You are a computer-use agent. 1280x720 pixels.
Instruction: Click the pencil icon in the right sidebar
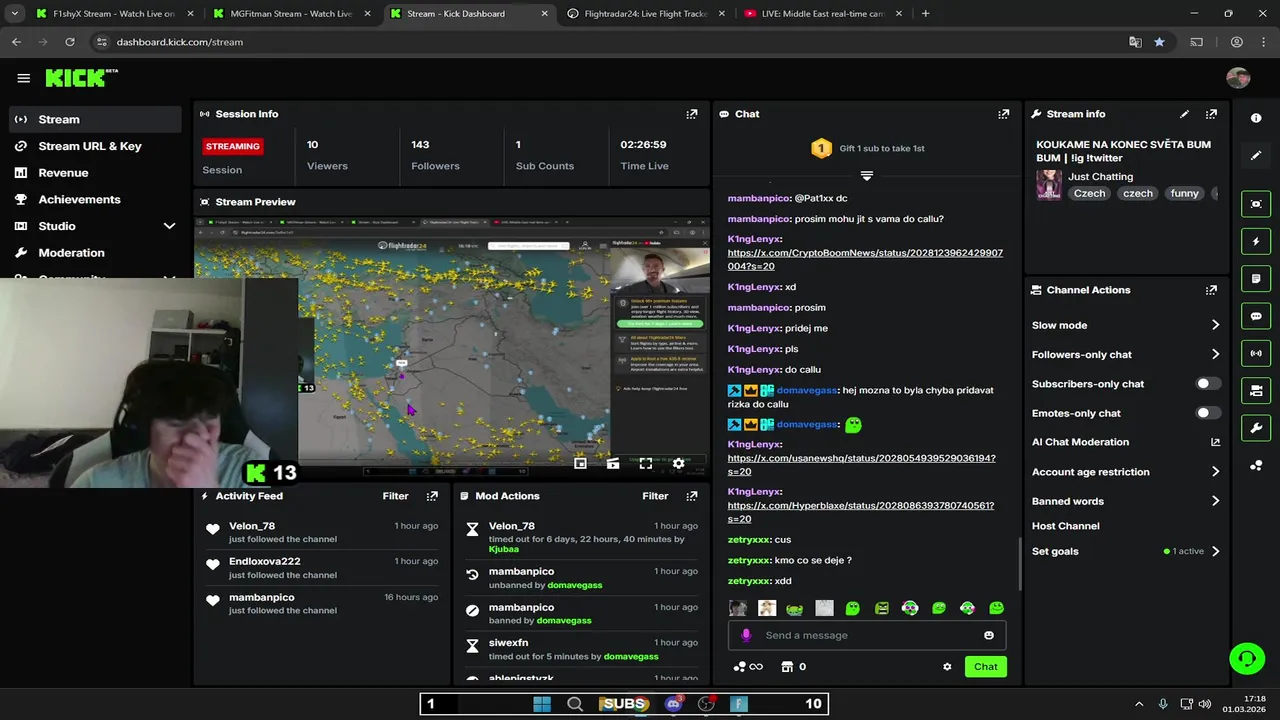(x=1256, y=156)
